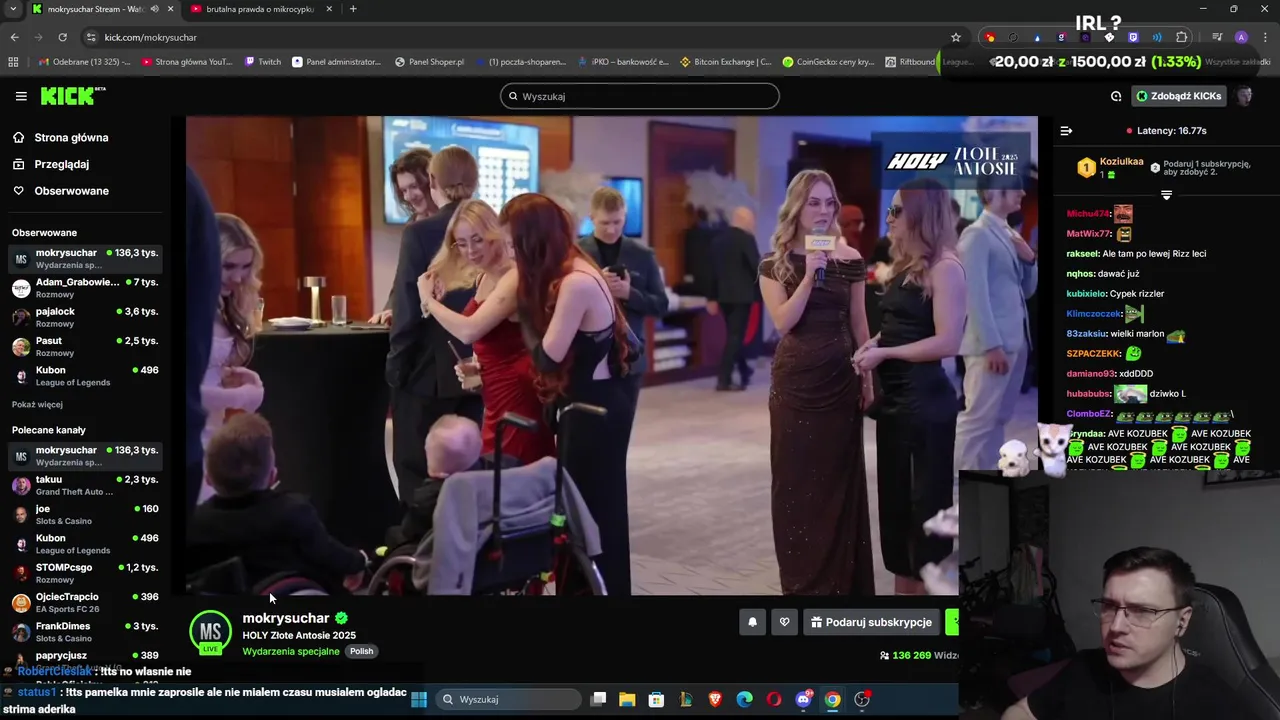Open the Twitch bookmark

[x=263, y=62]
